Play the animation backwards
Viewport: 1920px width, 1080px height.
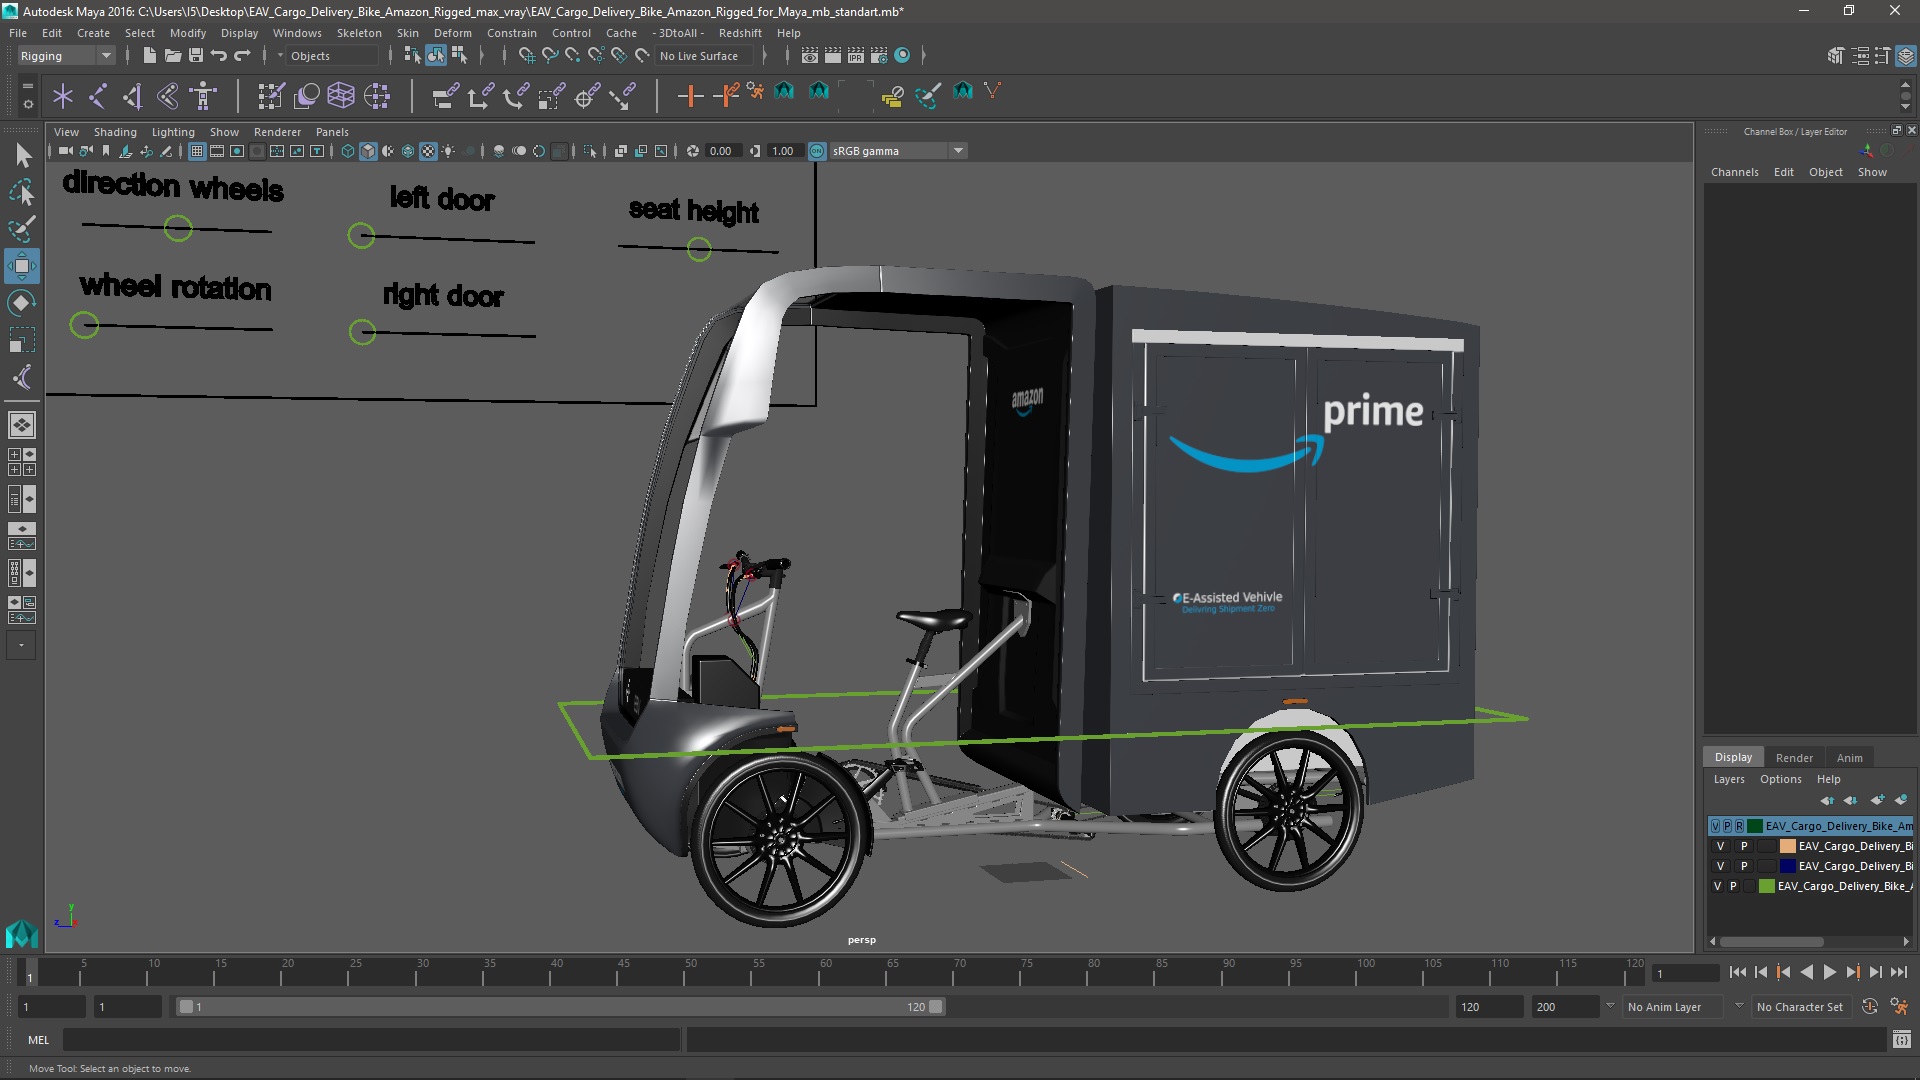point(1806,972)
